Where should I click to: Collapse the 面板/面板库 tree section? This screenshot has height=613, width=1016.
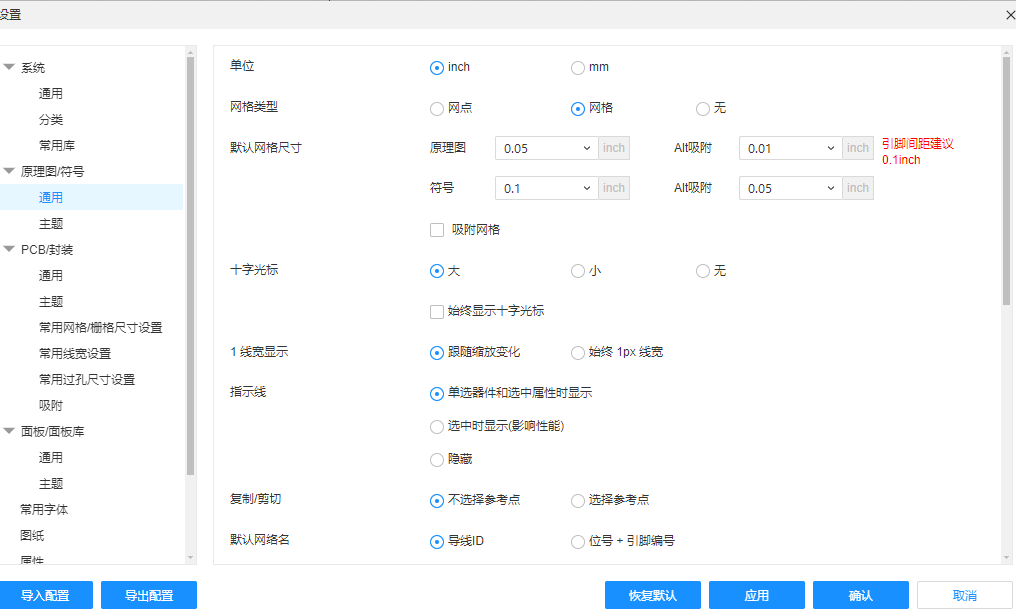pos(9,432)
